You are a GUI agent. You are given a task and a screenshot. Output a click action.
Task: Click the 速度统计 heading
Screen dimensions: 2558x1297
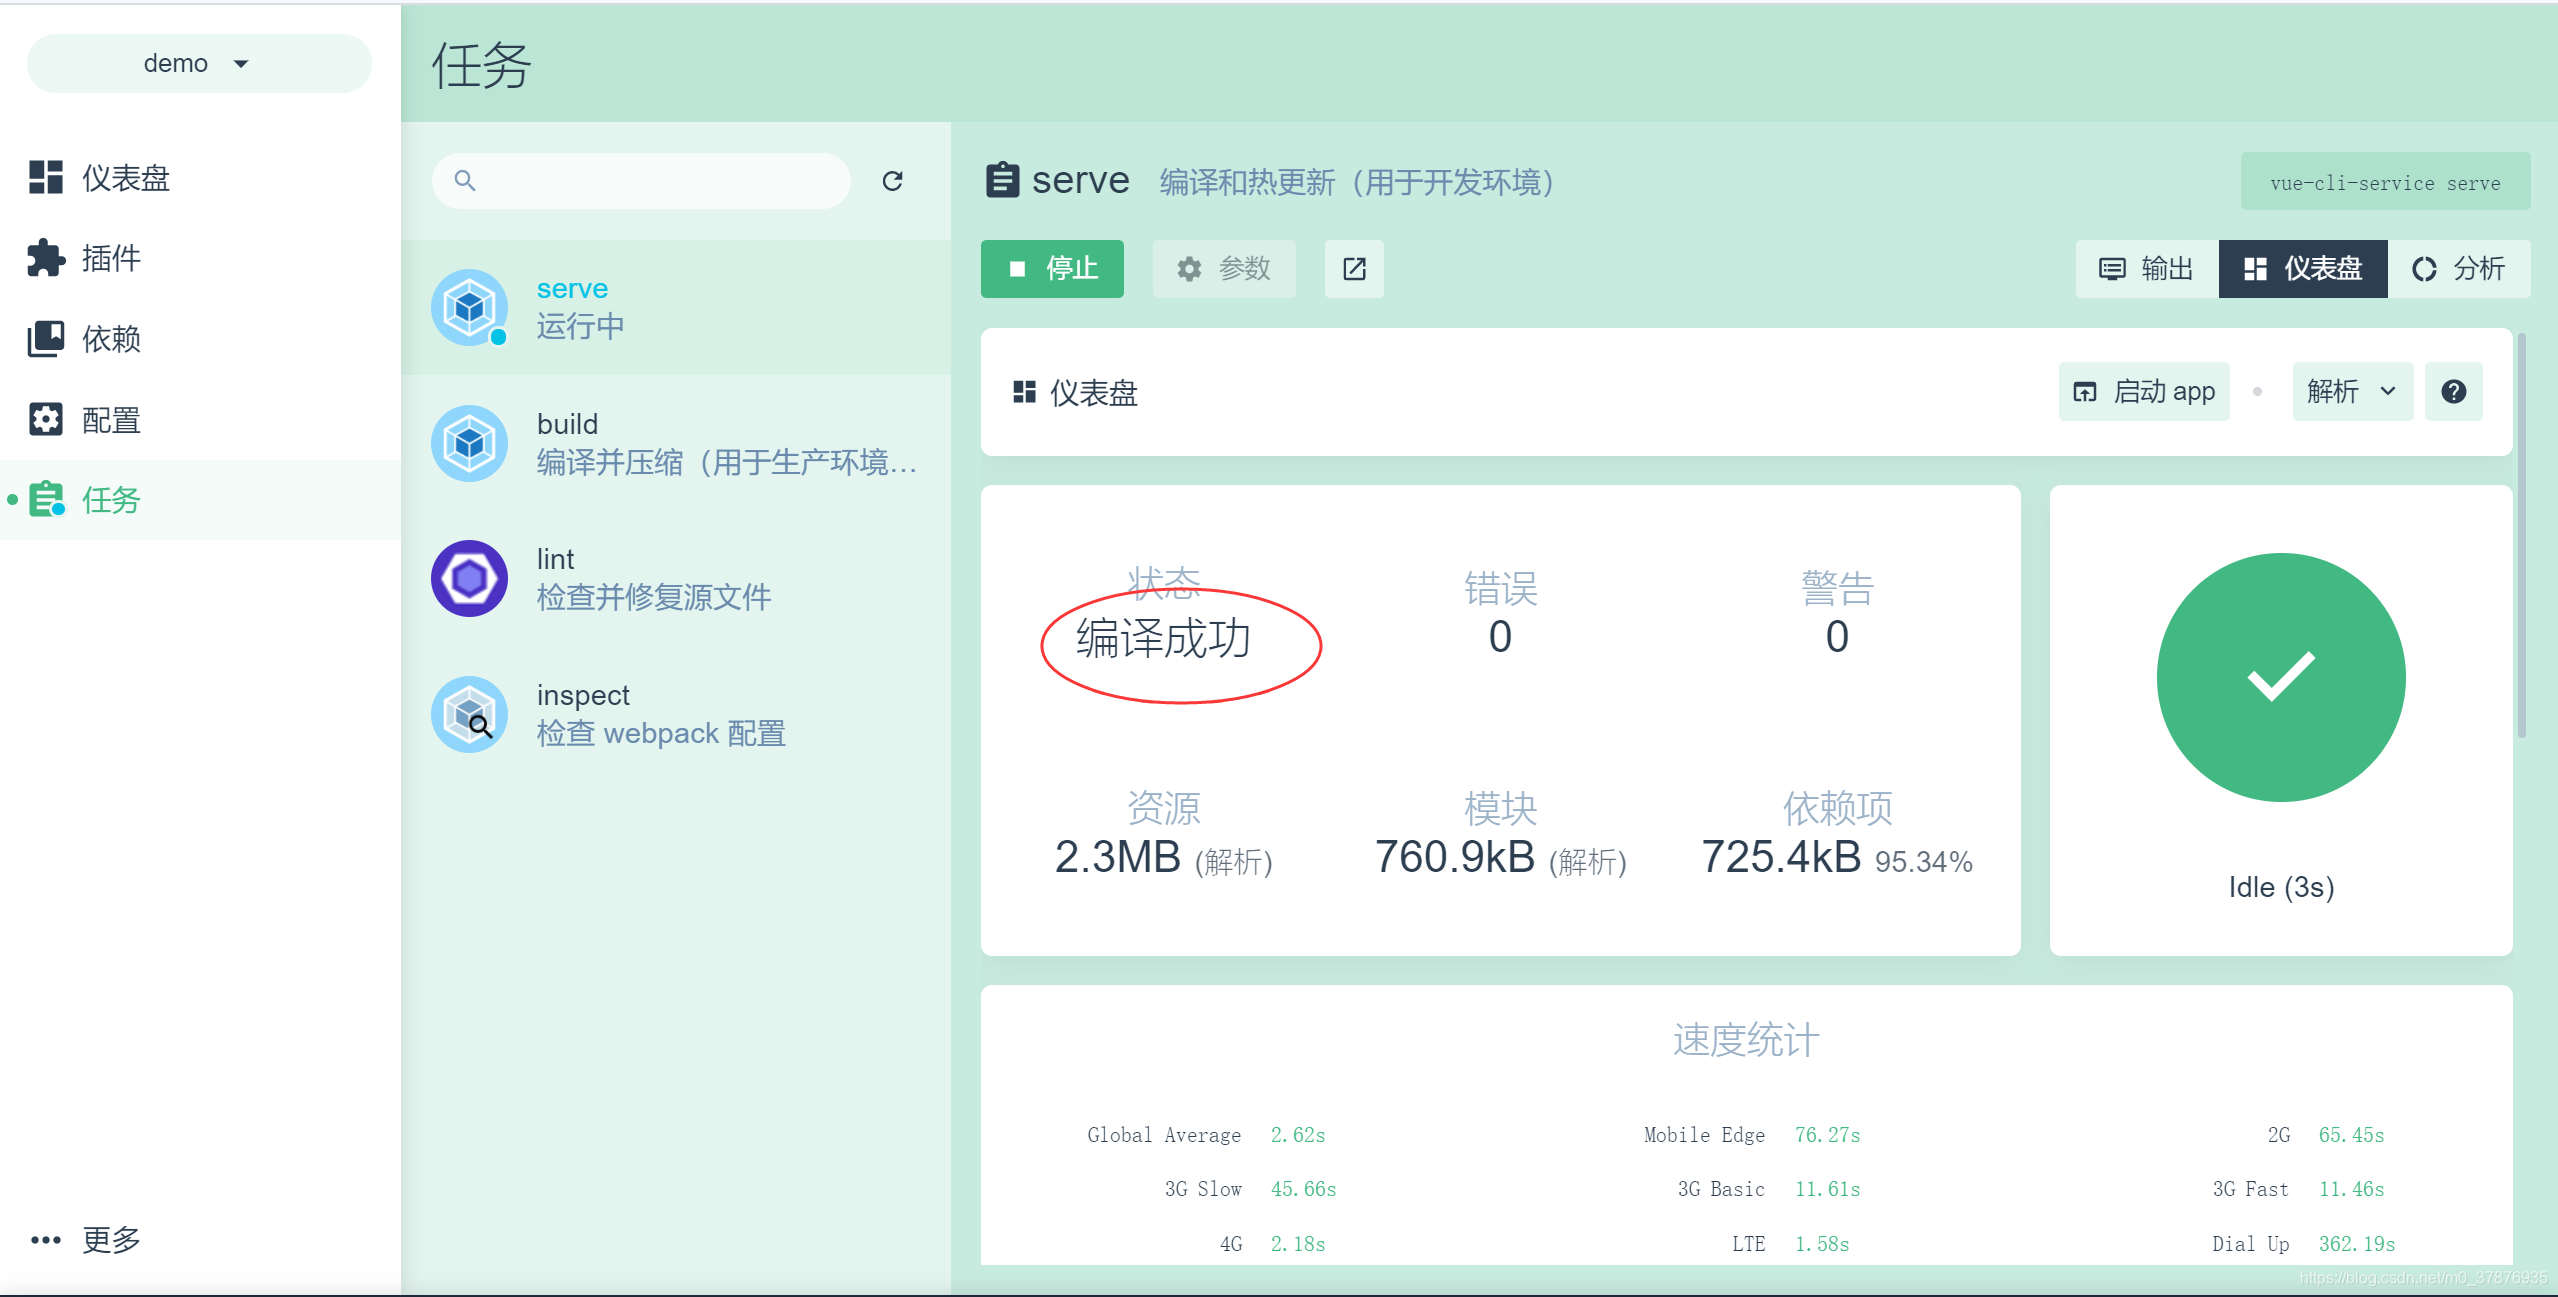pos(1746,1040)
